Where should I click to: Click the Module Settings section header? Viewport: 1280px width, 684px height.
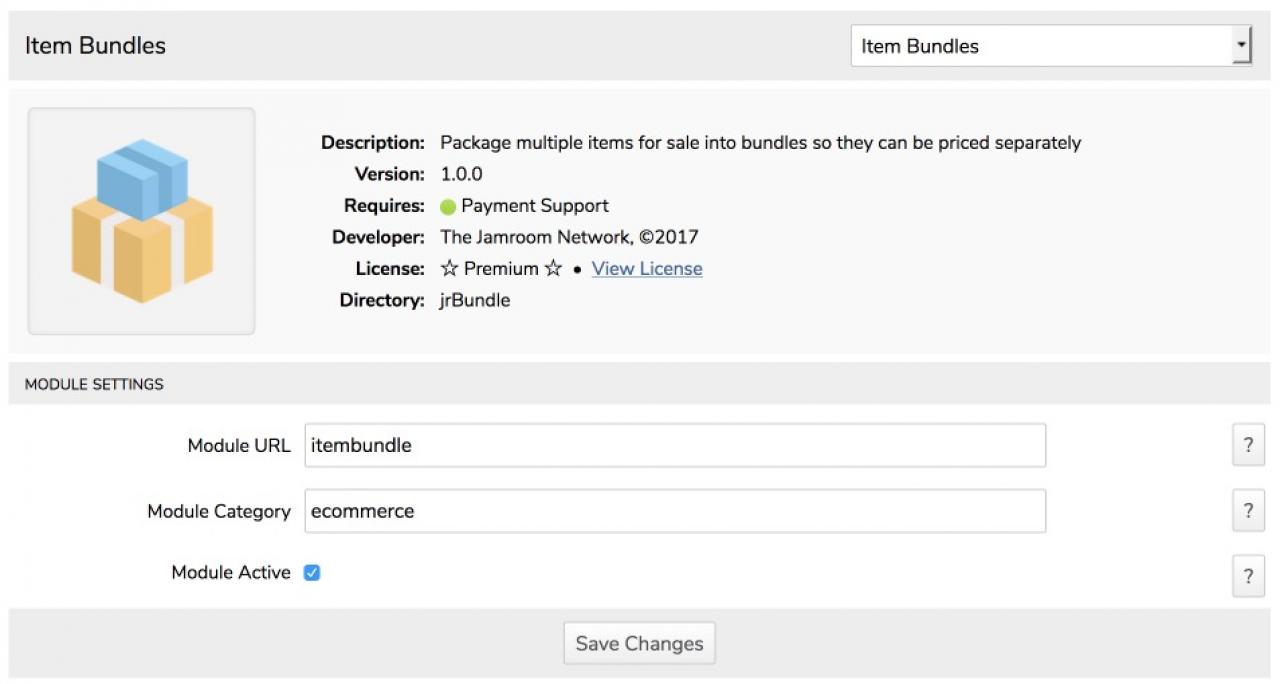tap(94, 384)
